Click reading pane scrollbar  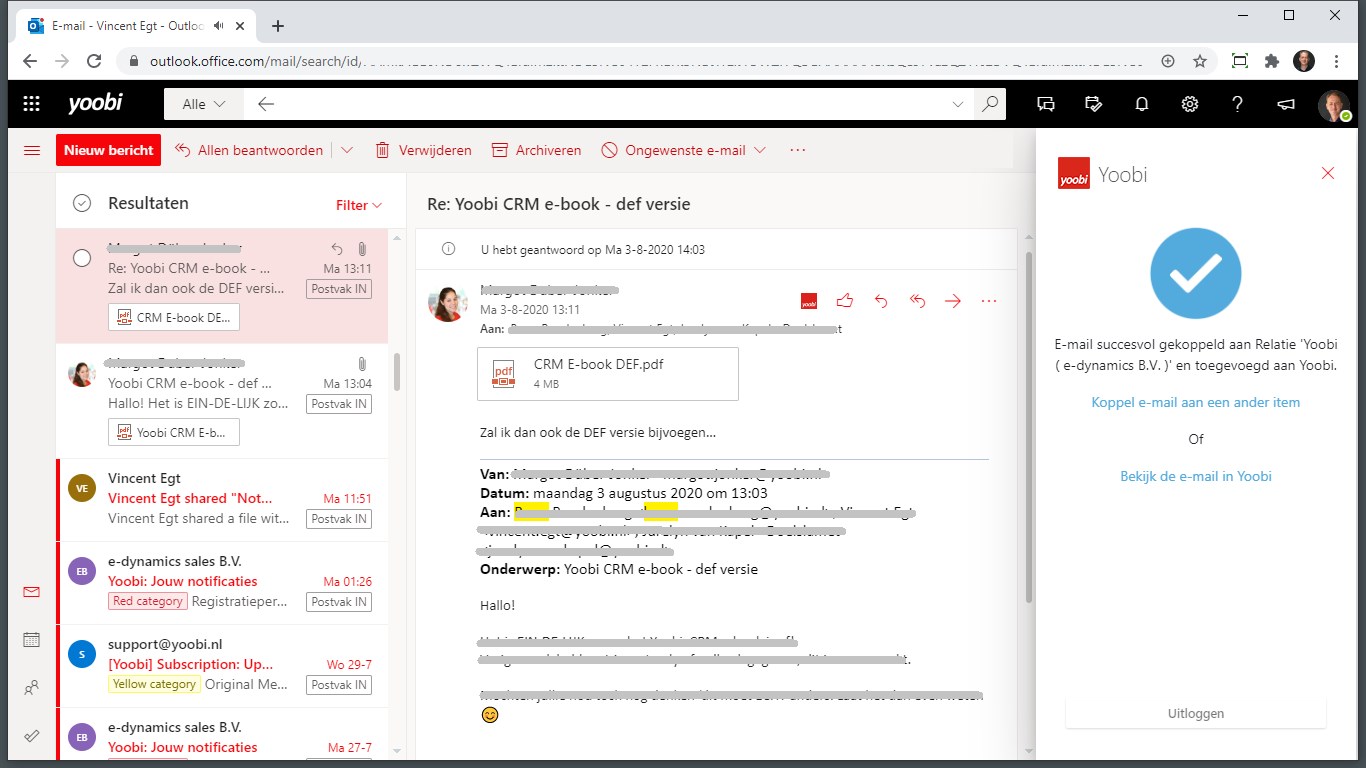point(1029,428)
